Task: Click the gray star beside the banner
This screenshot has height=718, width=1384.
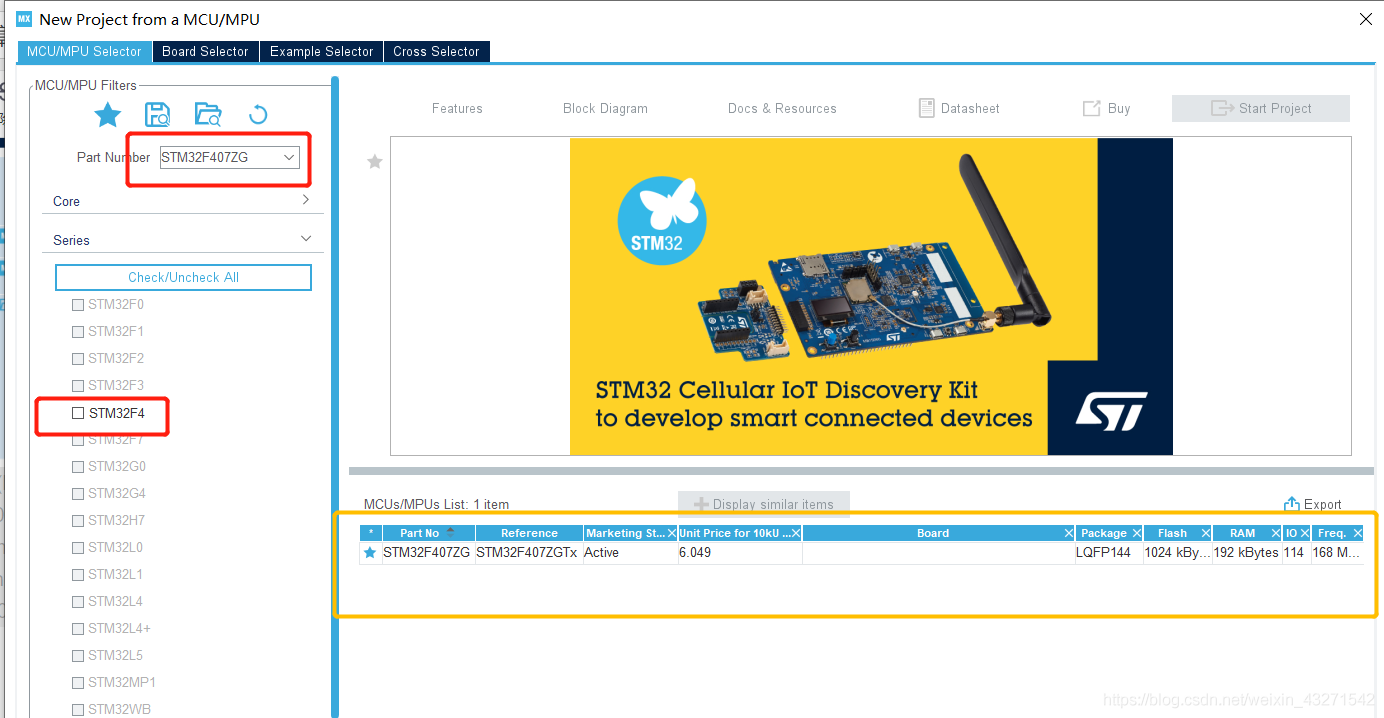Action: pyautogui.click(x=375, y=161)
